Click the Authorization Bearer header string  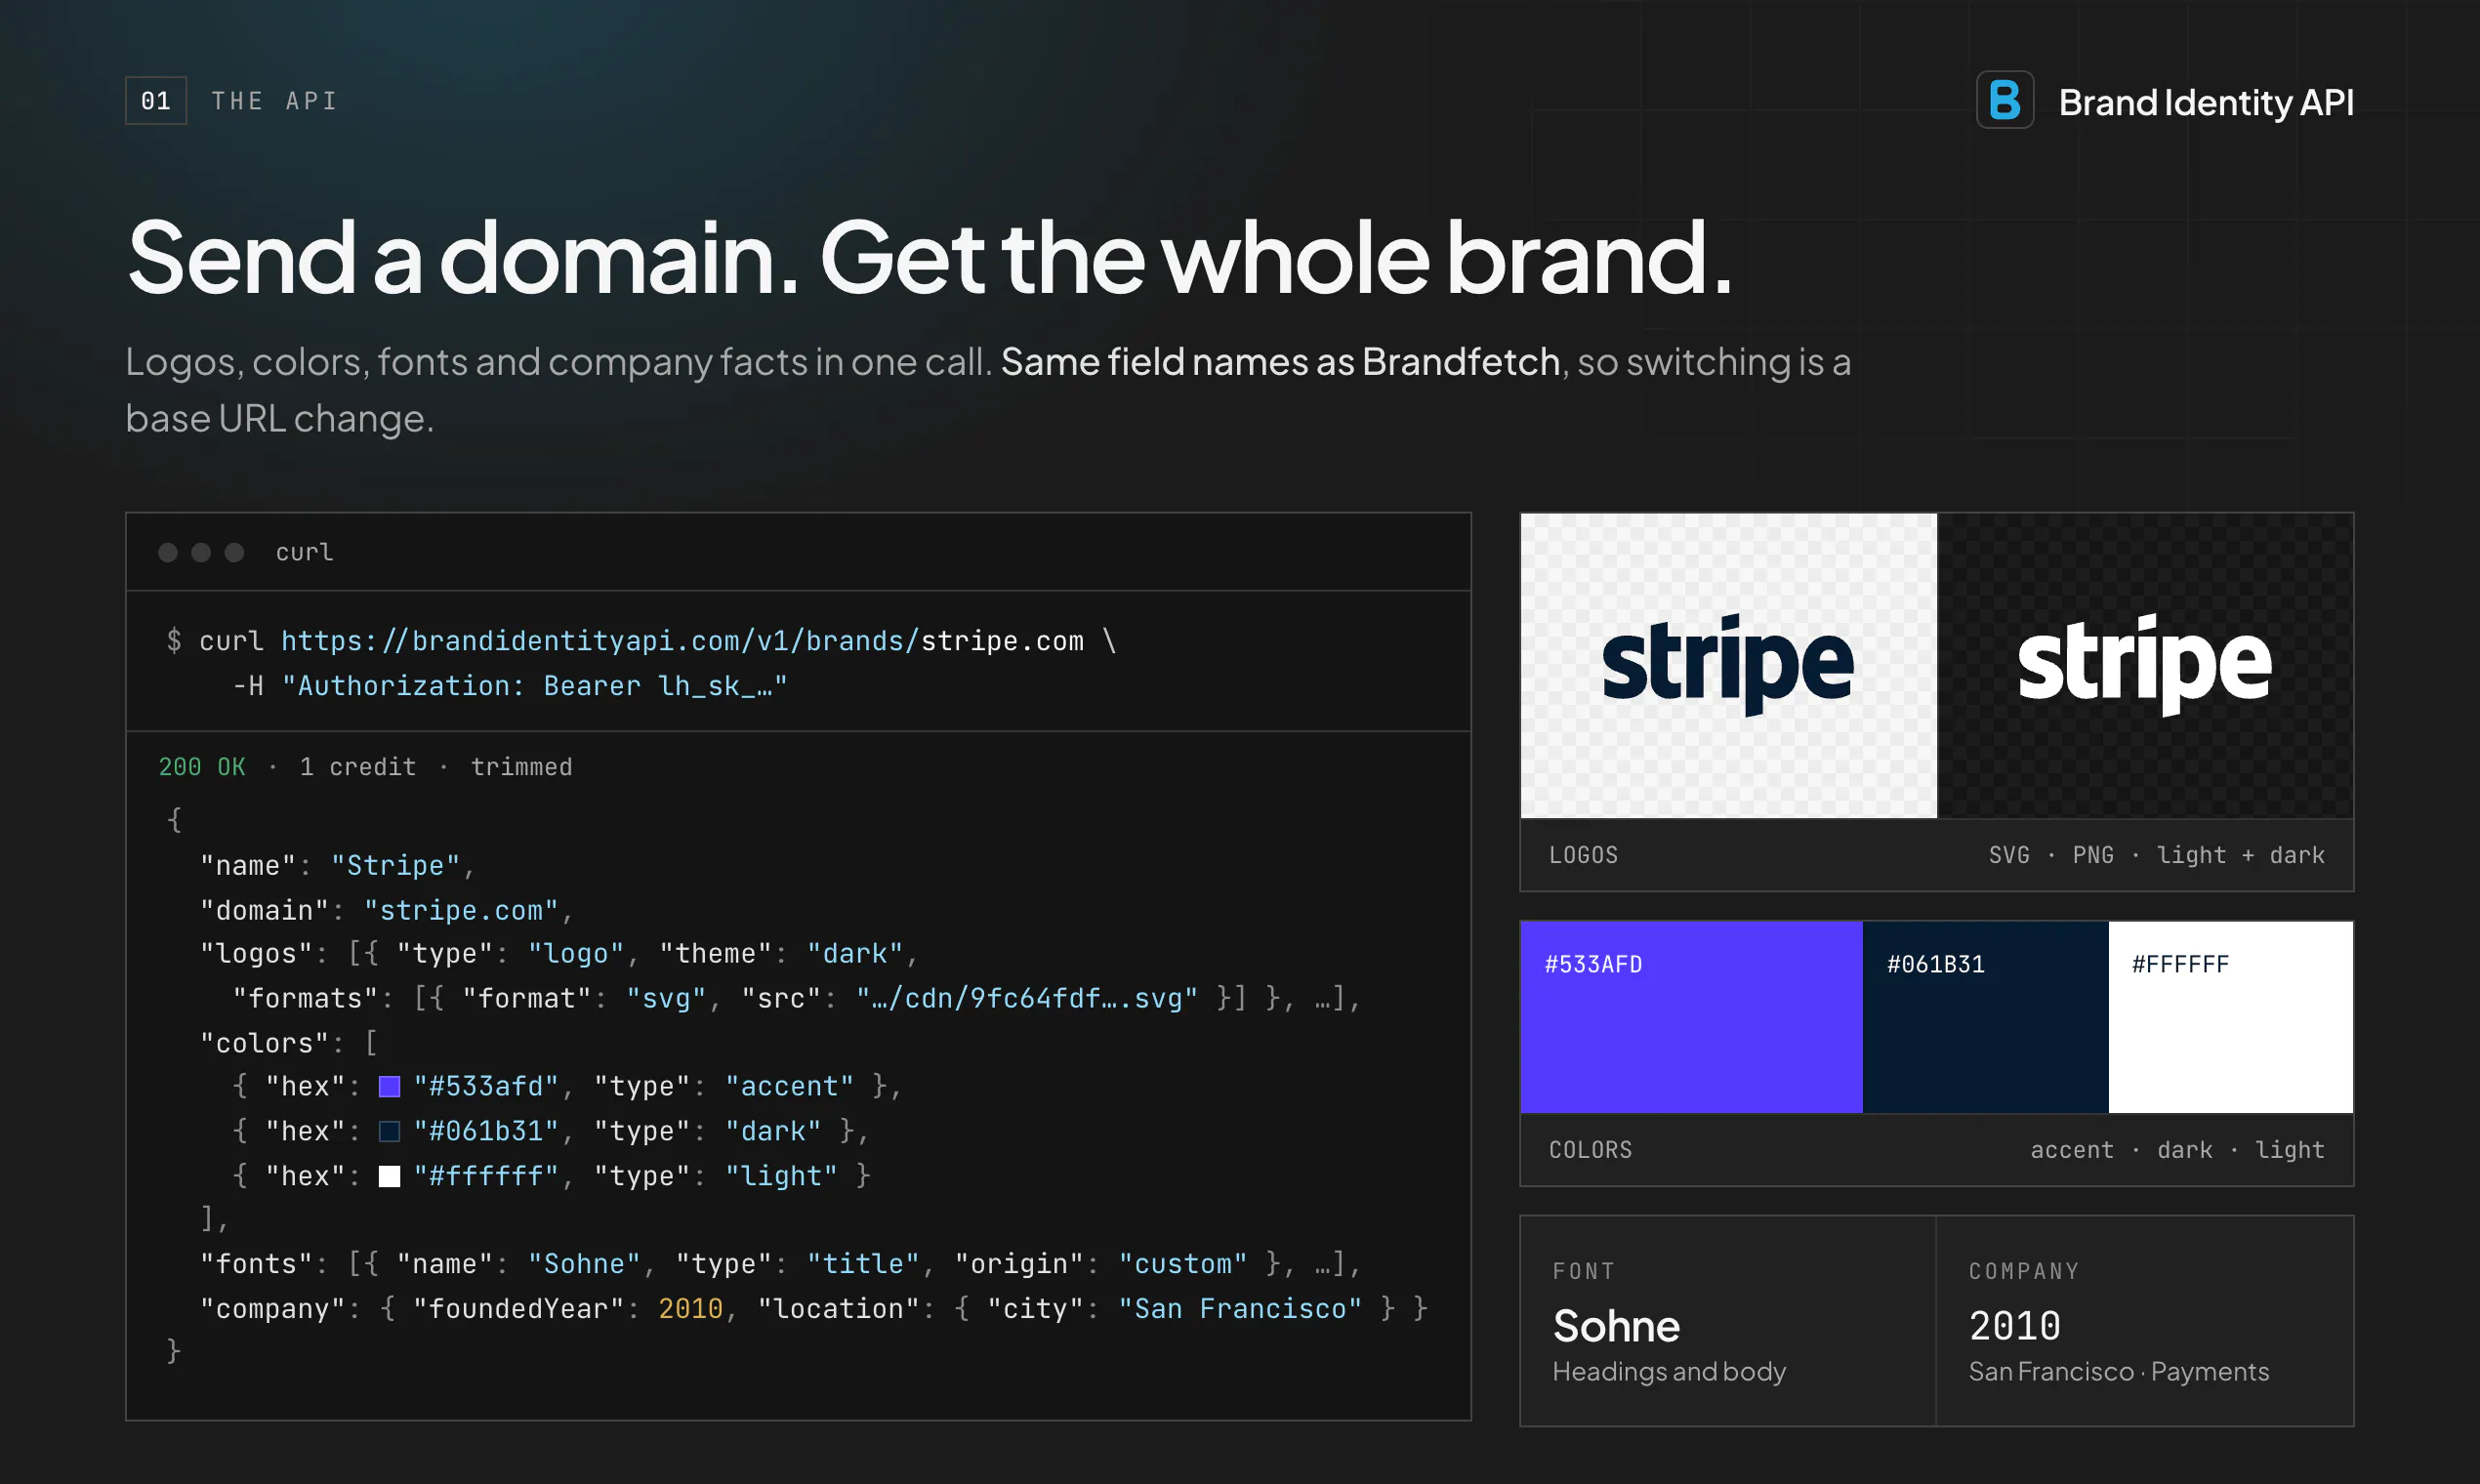tap(535, 686)
